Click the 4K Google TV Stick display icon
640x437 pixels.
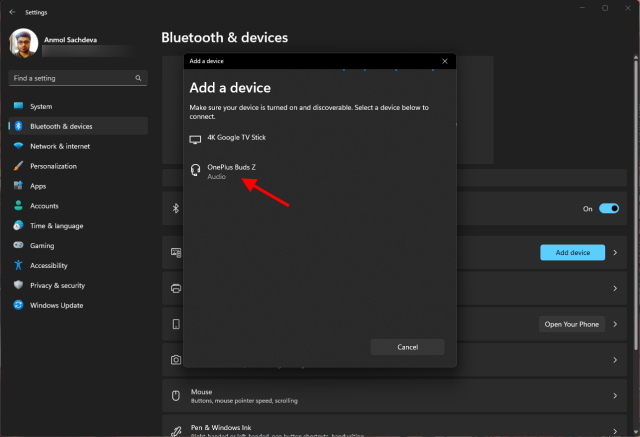pyautogui.click(x=195, y=139)
